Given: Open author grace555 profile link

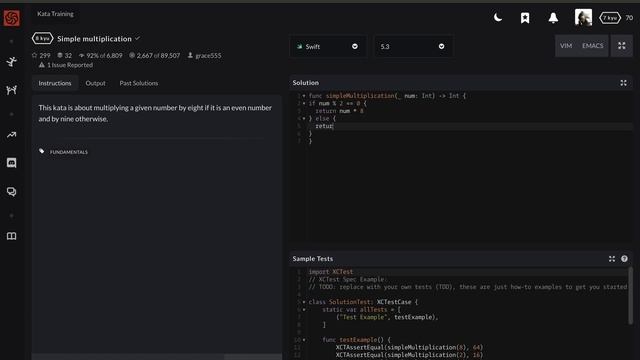Looking at the screenshot, I should 204,56.
